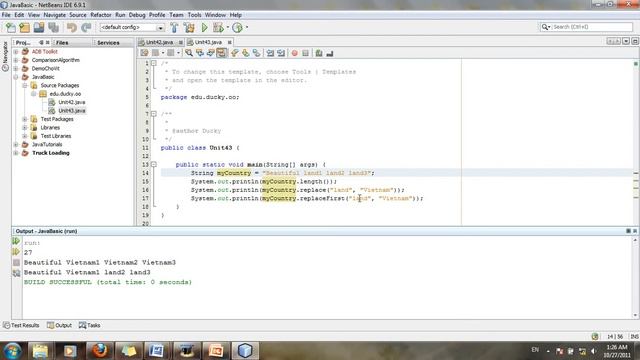The width and height of the screenshot is (640, 360).
Task: Expand the ComparisonAlgorithm project node
Action: pos(16,60)
